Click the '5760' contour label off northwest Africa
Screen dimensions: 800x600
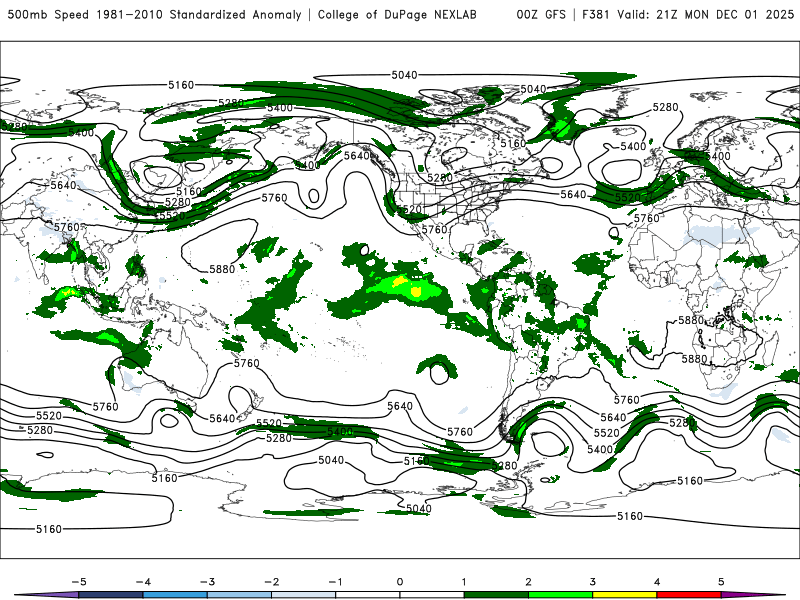tap(646, 218)
